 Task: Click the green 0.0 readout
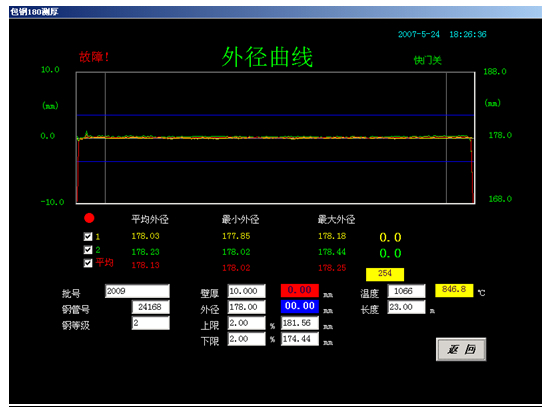(390, 253)
